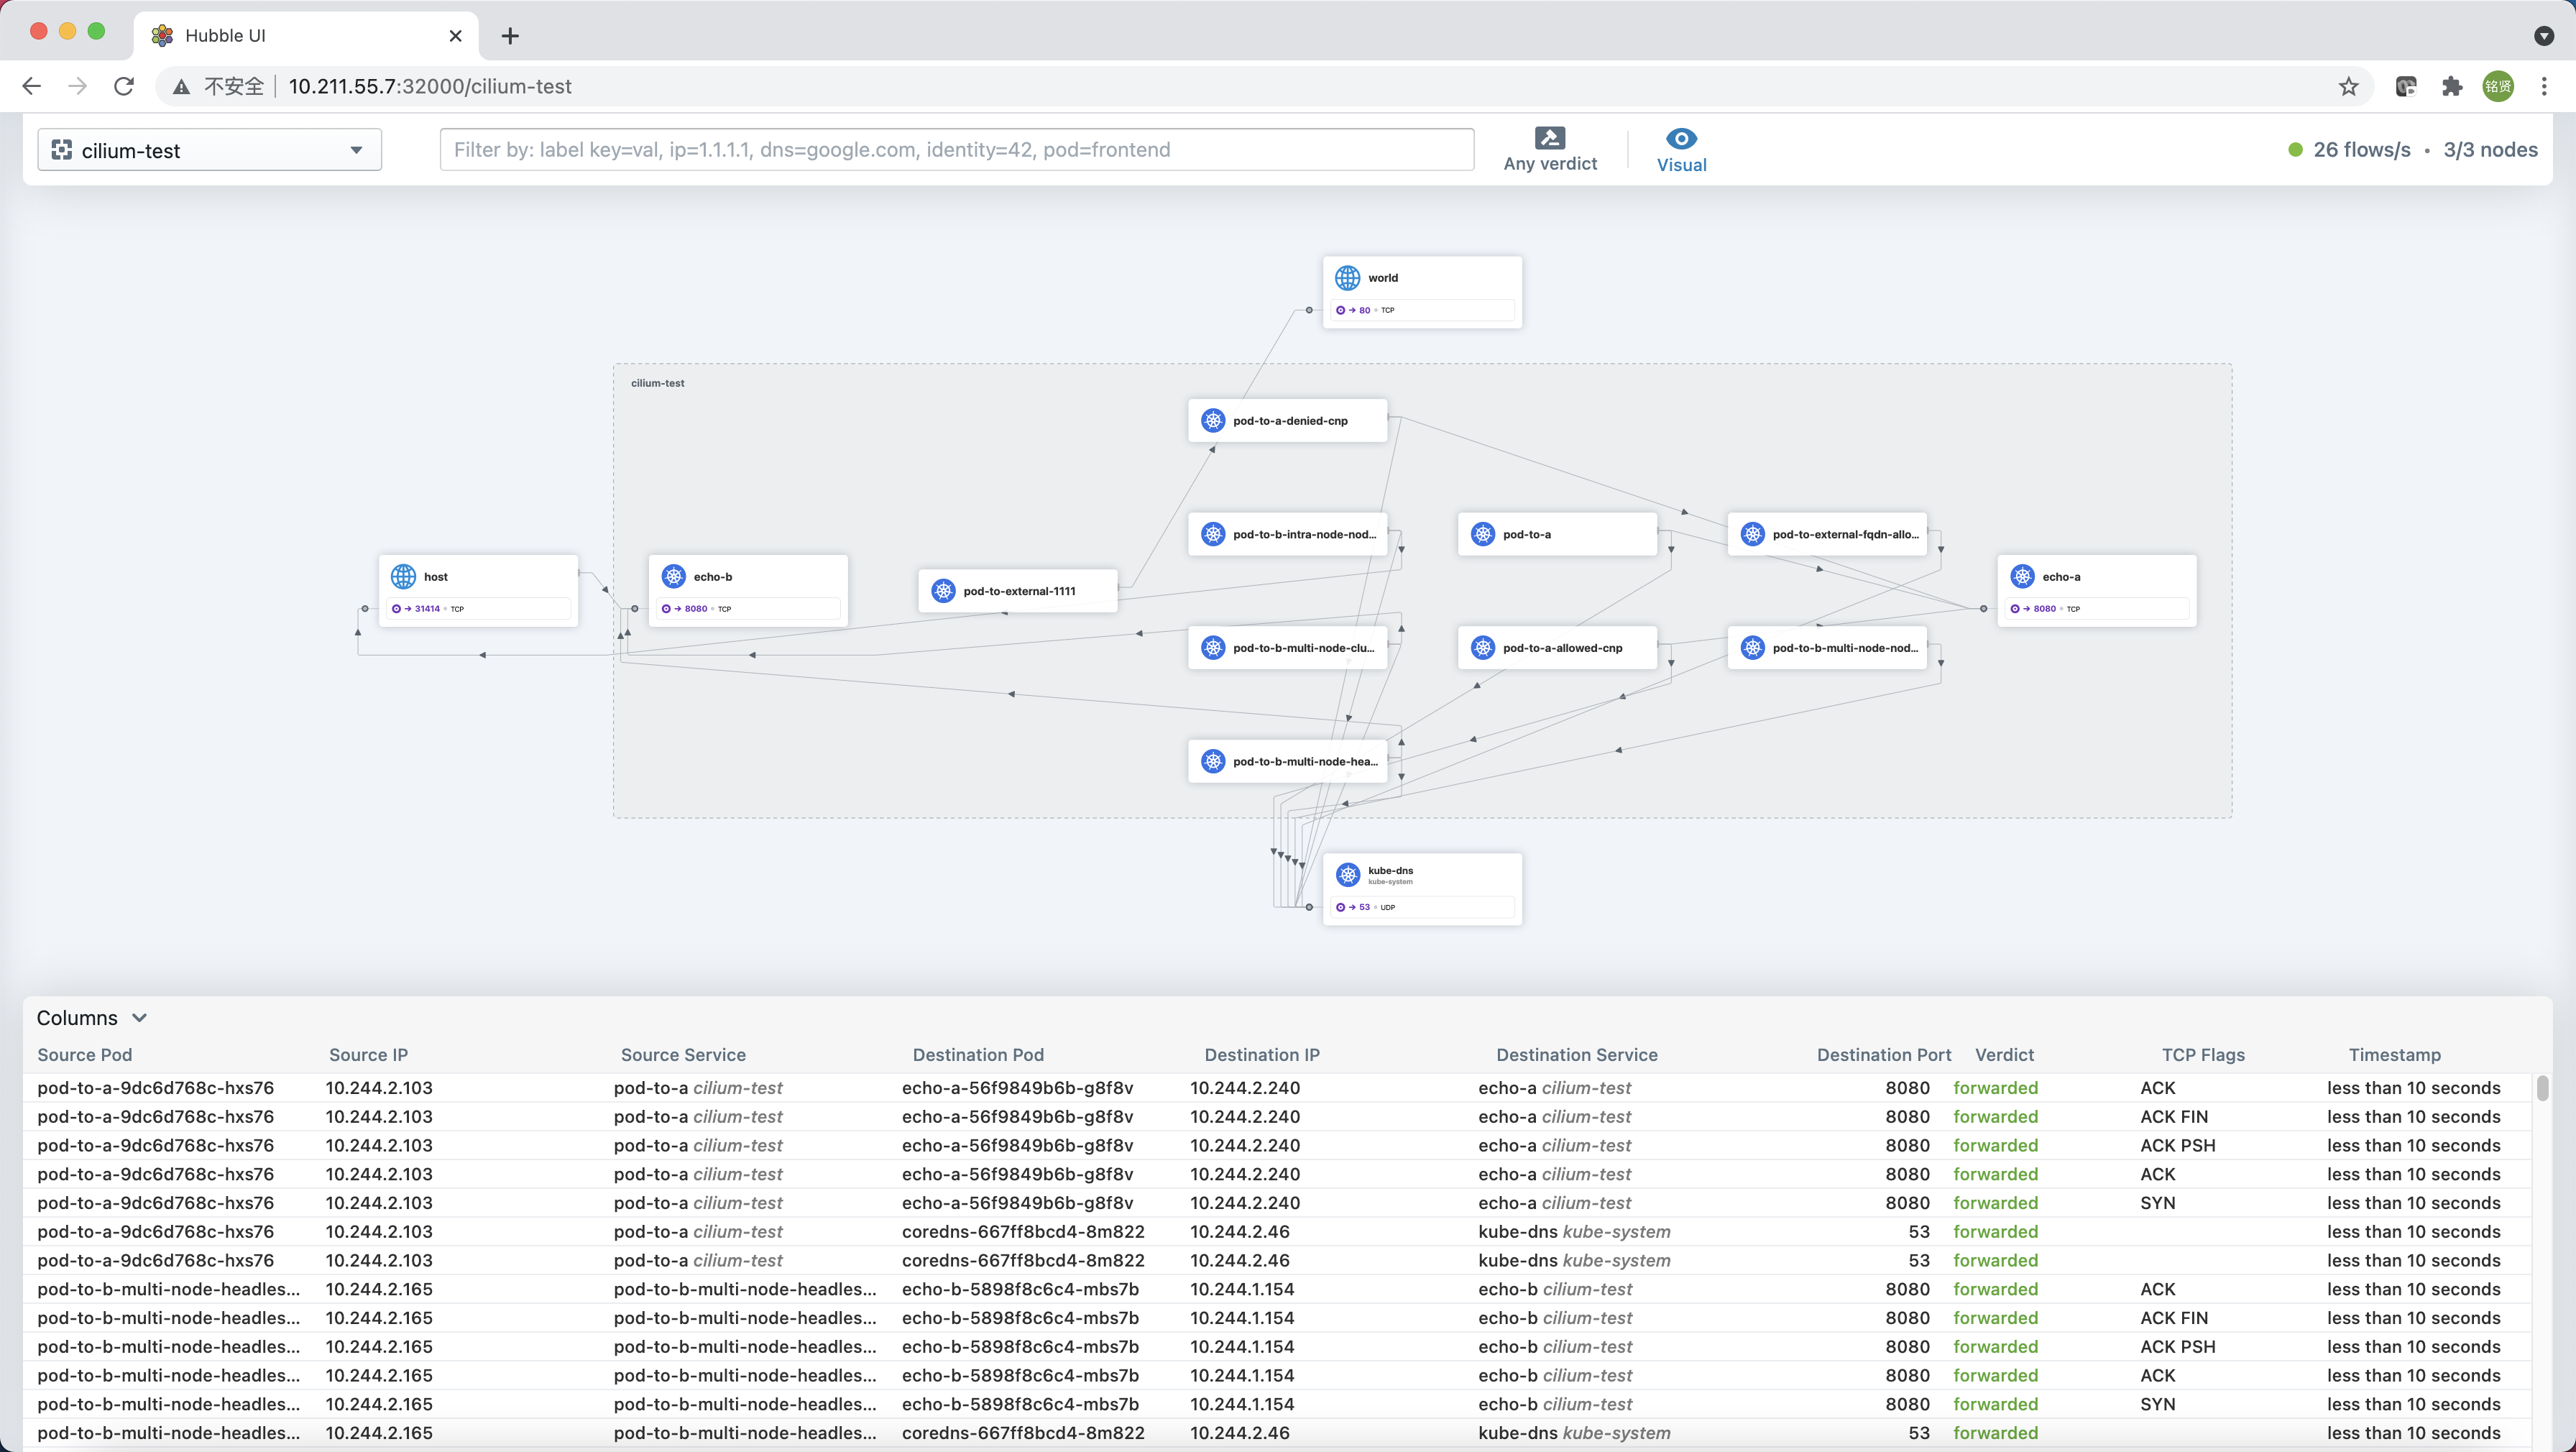This screenshot has width=2576, height=1452.
Task: Click the globe icon on the host node
Action: pyautogui.click(x=403, y=576)
